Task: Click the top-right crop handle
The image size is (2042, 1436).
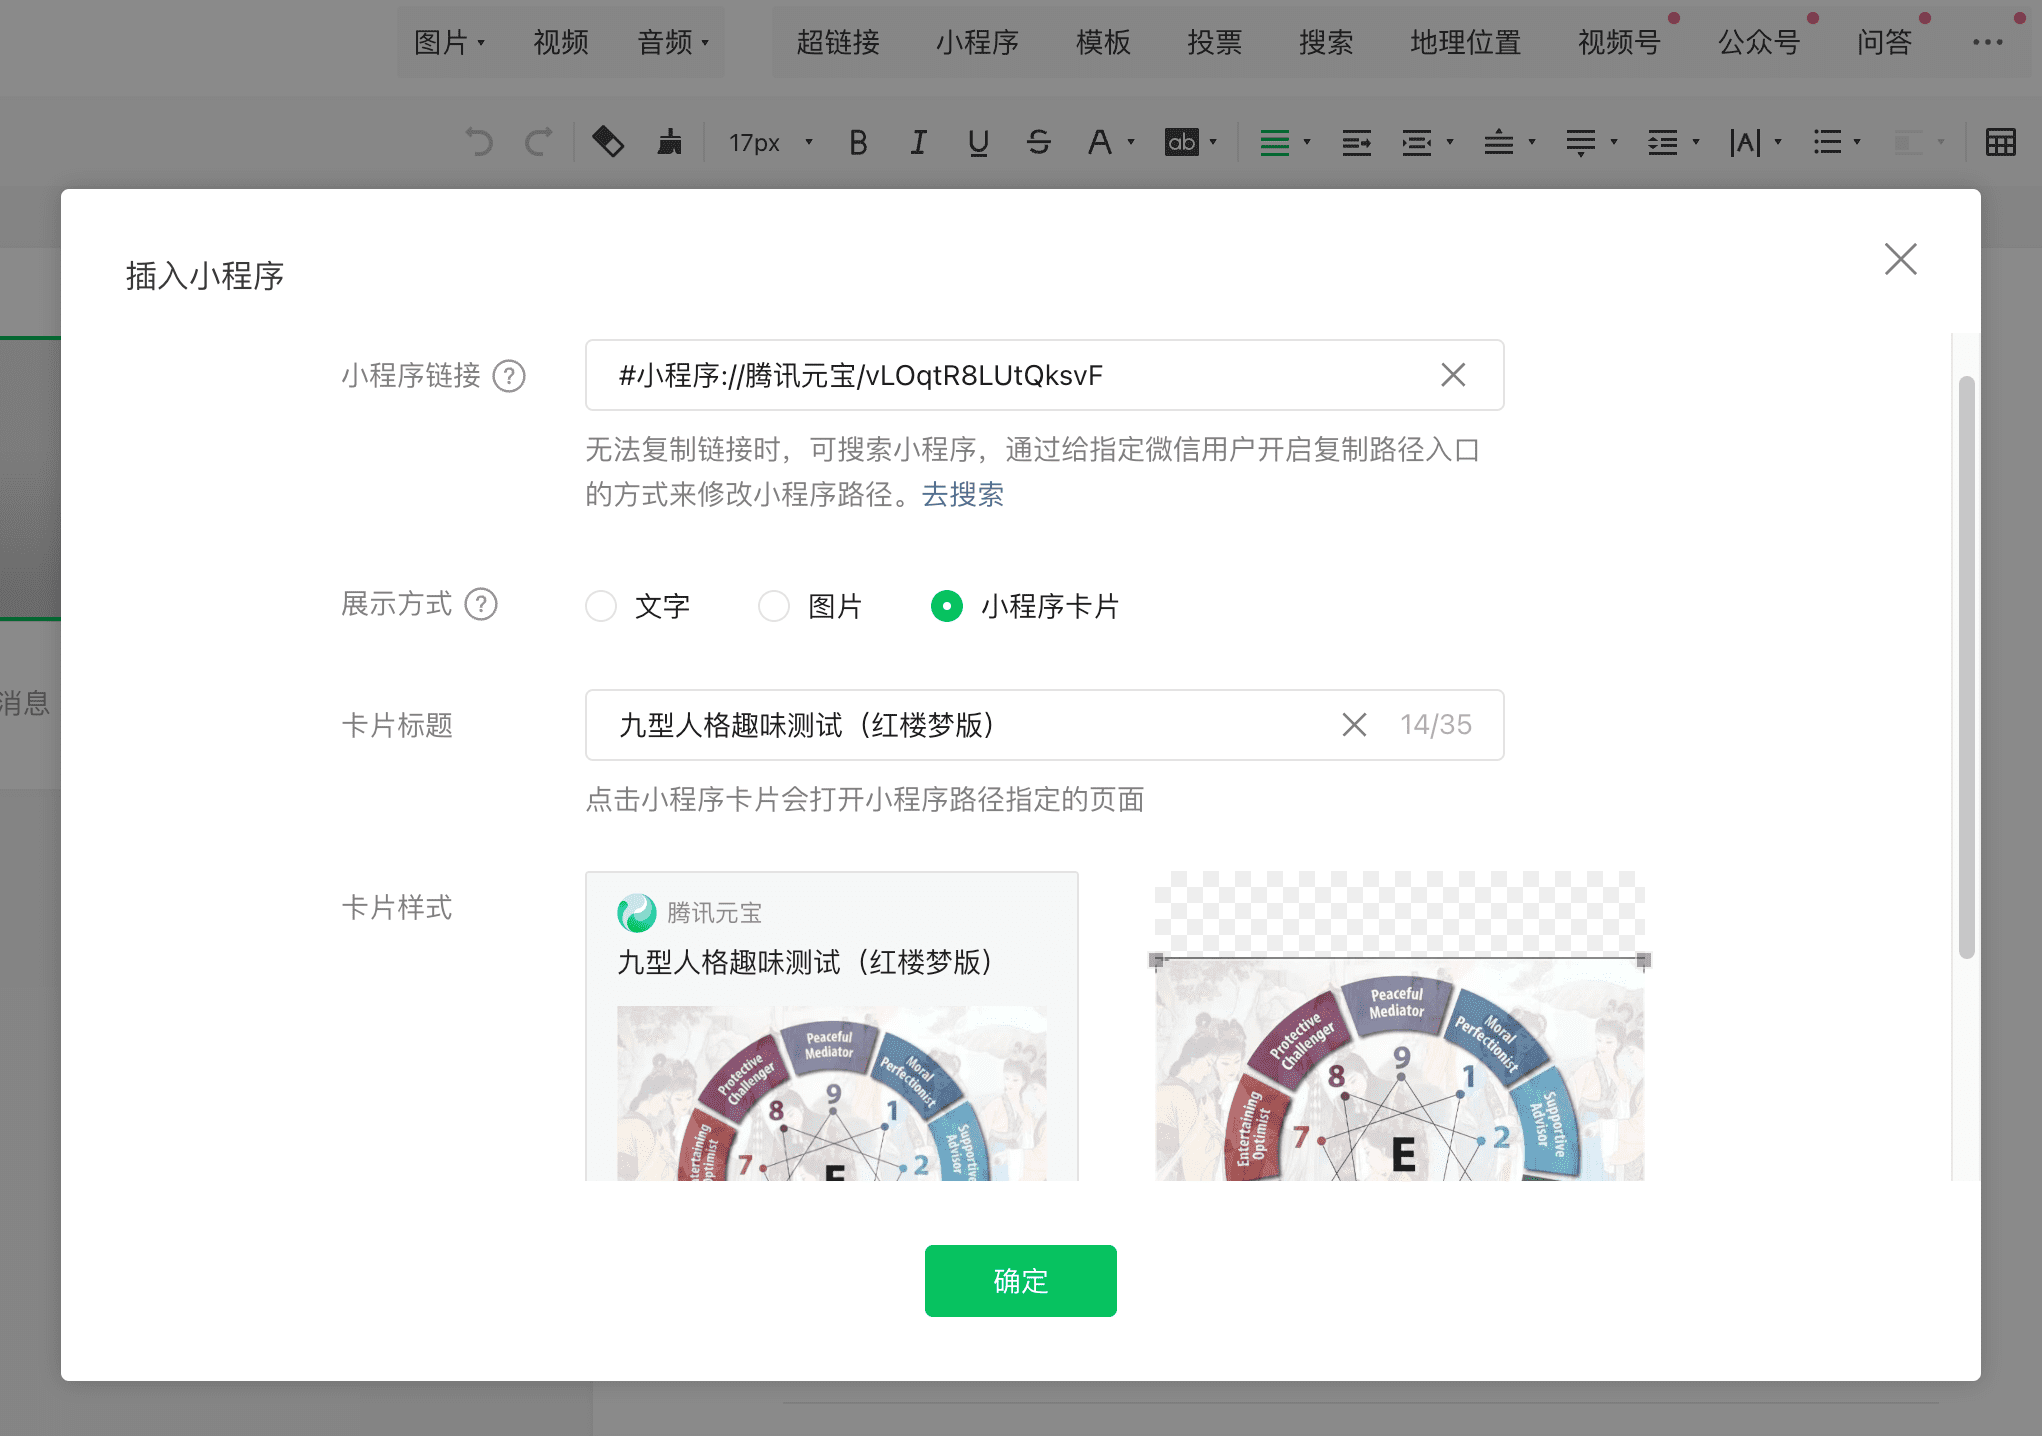Action: point(1643,960)
